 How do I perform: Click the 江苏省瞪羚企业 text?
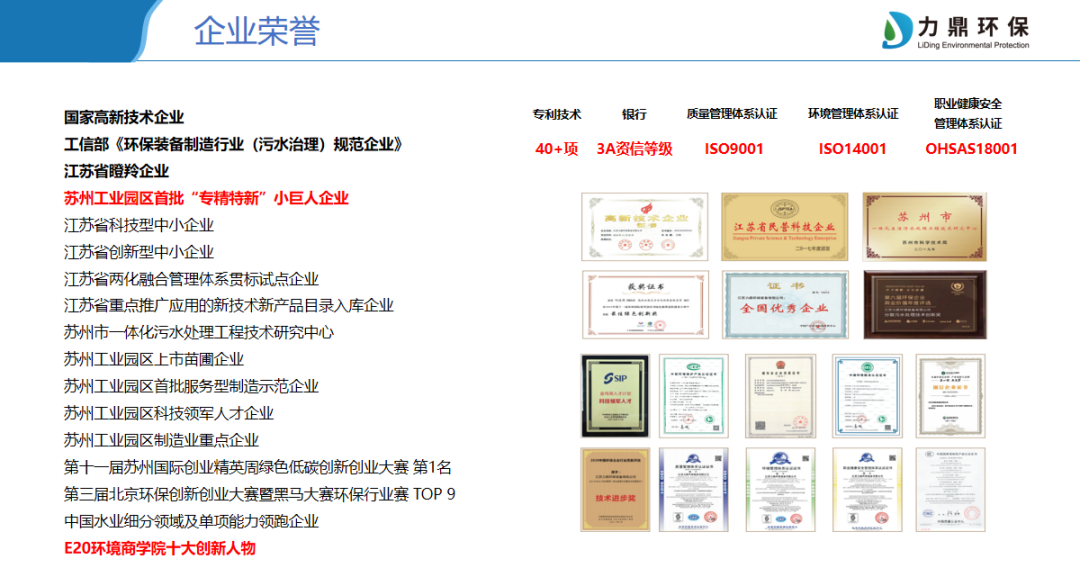coord(117,171)
